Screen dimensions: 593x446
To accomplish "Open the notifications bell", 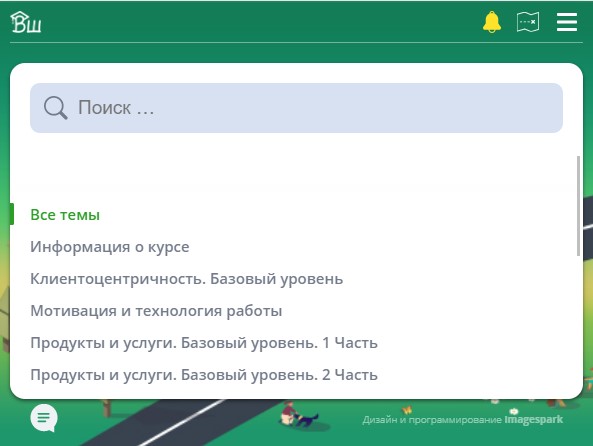I will coord(492,22).
